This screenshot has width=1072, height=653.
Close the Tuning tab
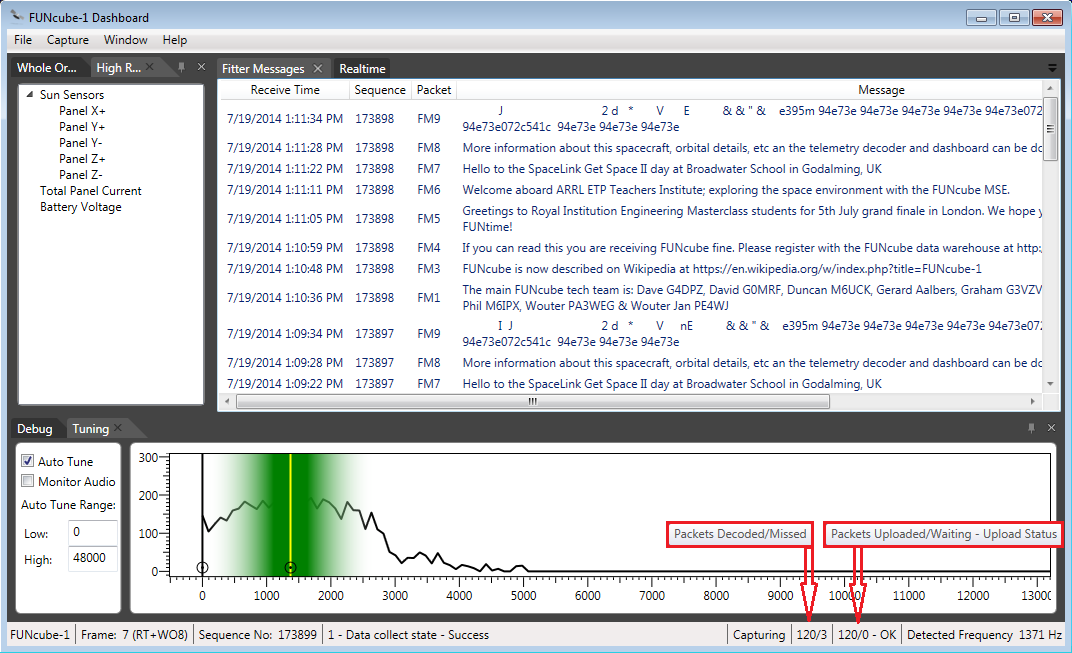[x=118, y=428]
